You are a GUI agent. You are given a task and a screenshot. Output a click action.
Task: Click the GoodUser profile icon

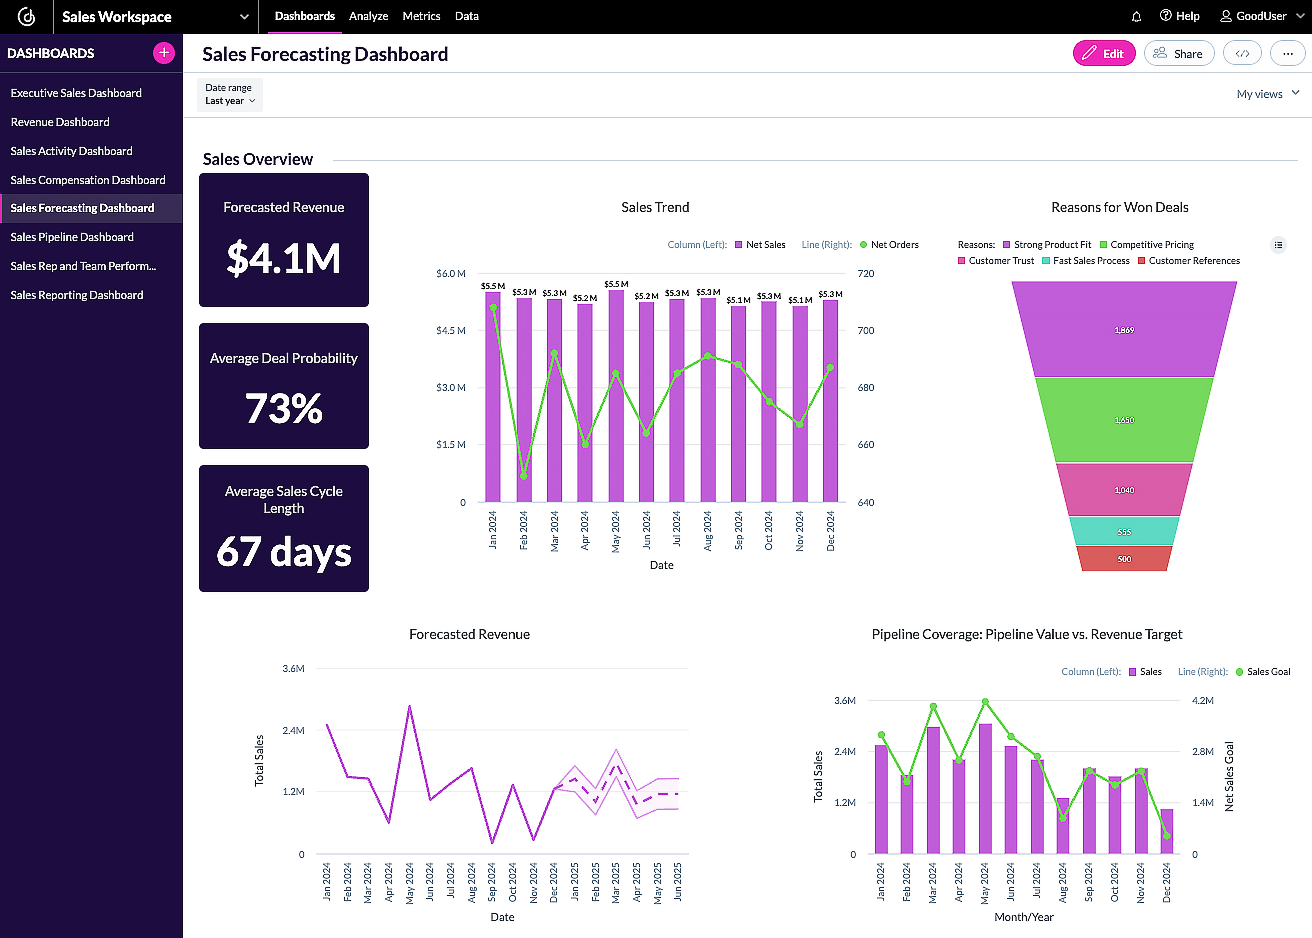pyautogui.click(x=1226, y=16)
